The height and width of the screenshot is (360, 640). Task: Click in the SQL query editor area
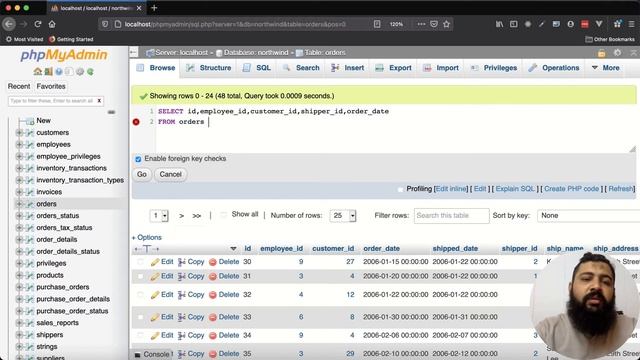[384, 129]
